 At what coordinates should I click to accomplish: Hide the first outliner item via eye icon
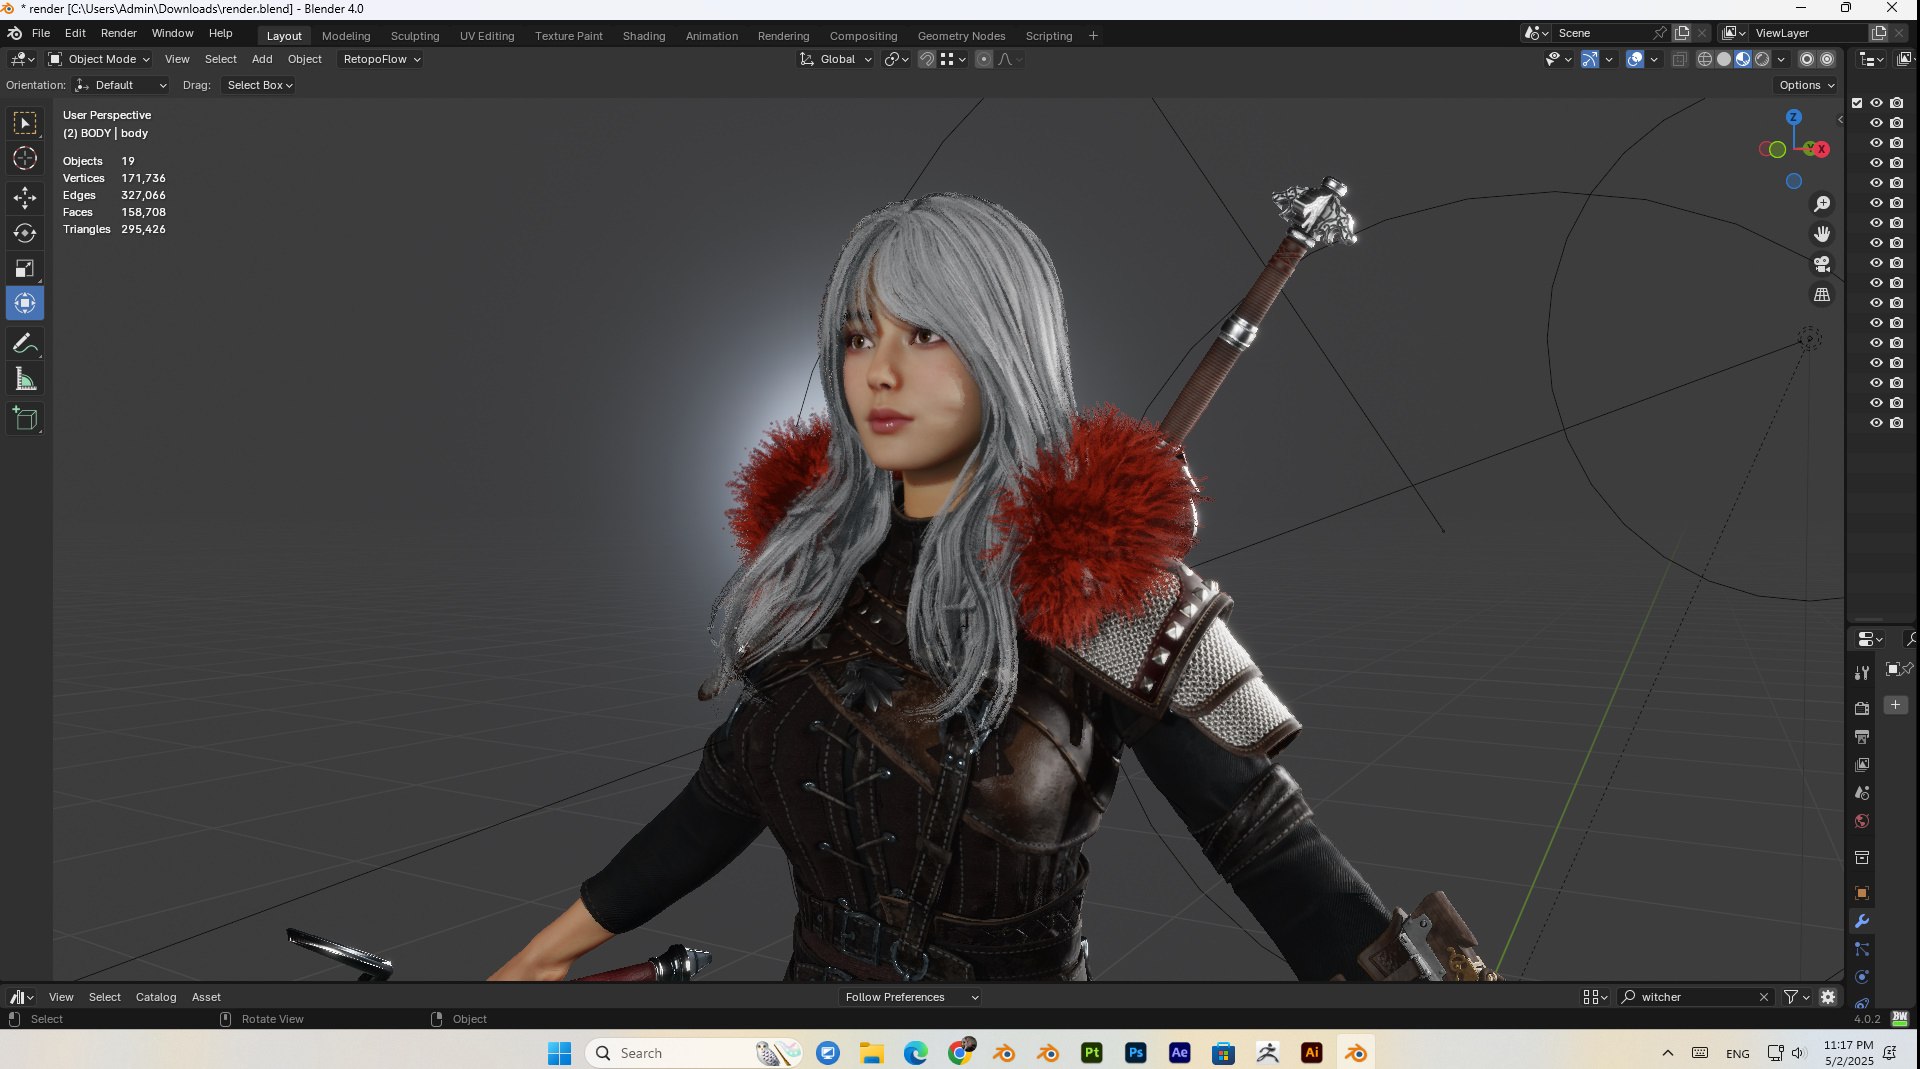point(1877,103)
